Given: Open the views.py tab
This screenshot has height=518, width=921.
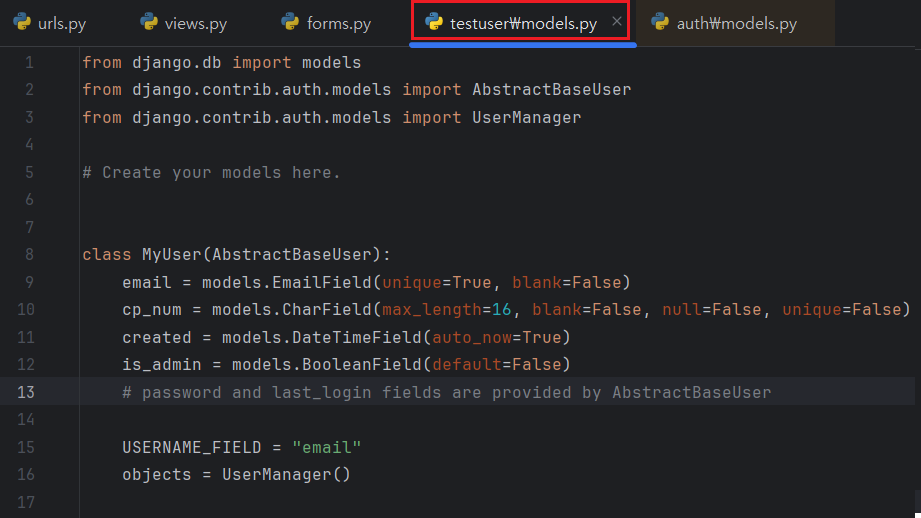Looking at the screenshot, I should 195,23.
